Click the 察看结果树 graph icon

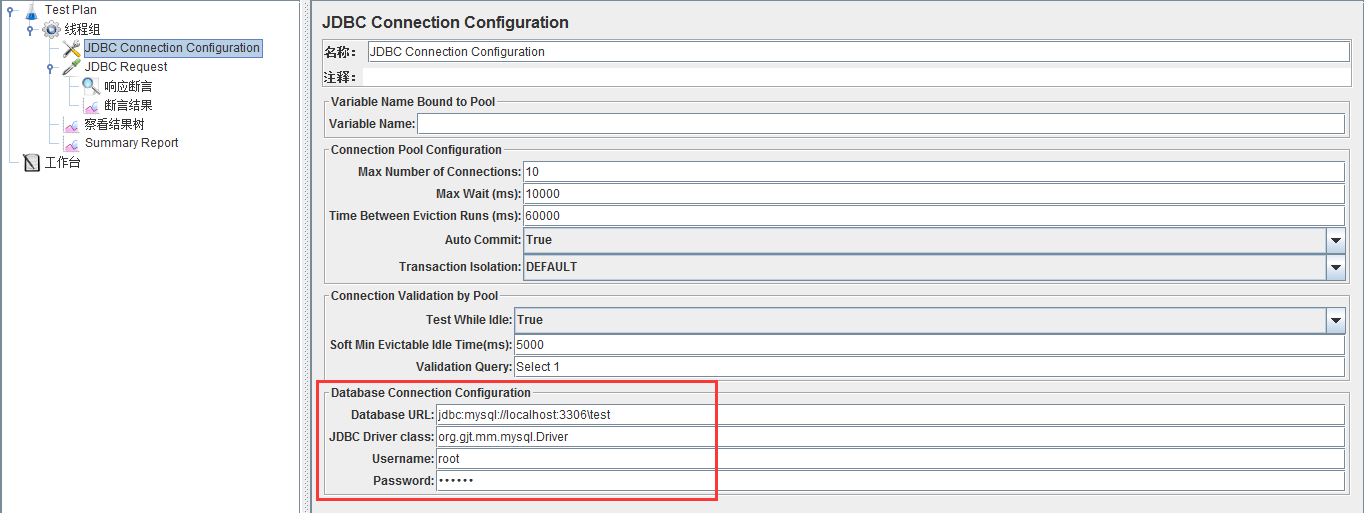click(x=71, y=124)
